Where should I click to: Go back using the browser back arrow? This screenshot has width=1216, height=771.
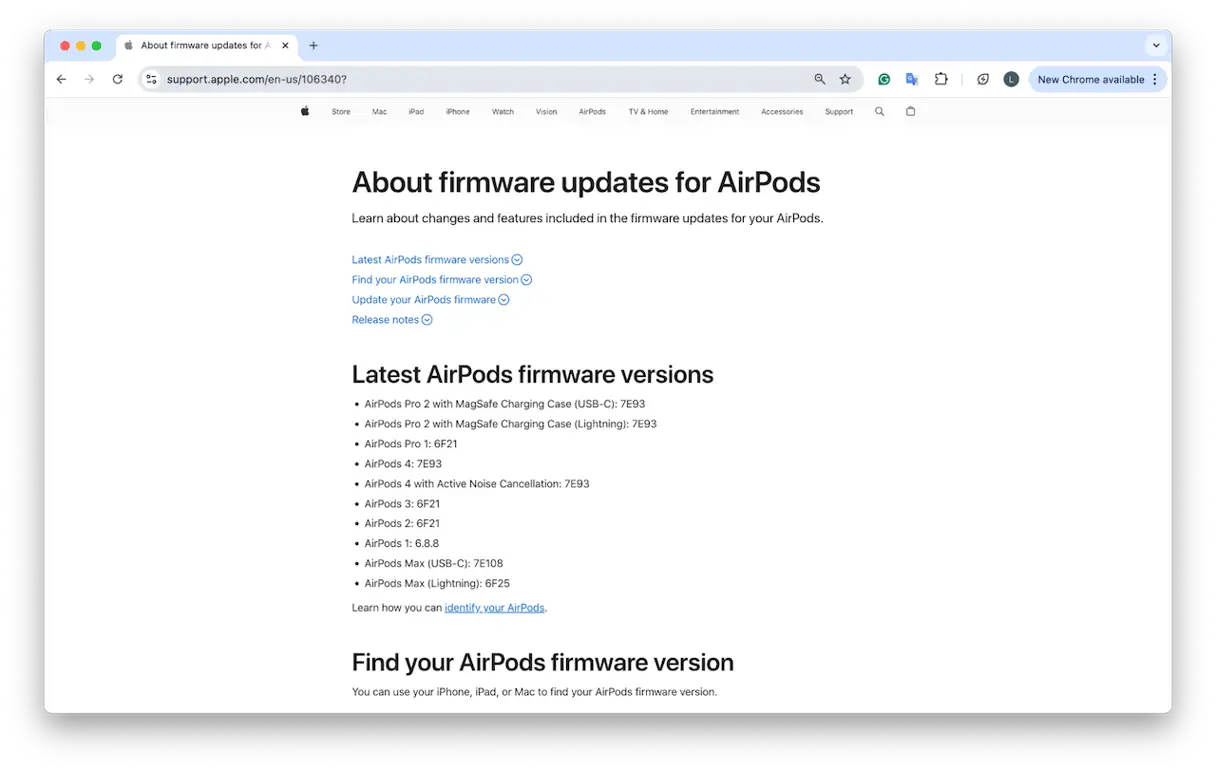pyautogui.click(x=62, y=79)
